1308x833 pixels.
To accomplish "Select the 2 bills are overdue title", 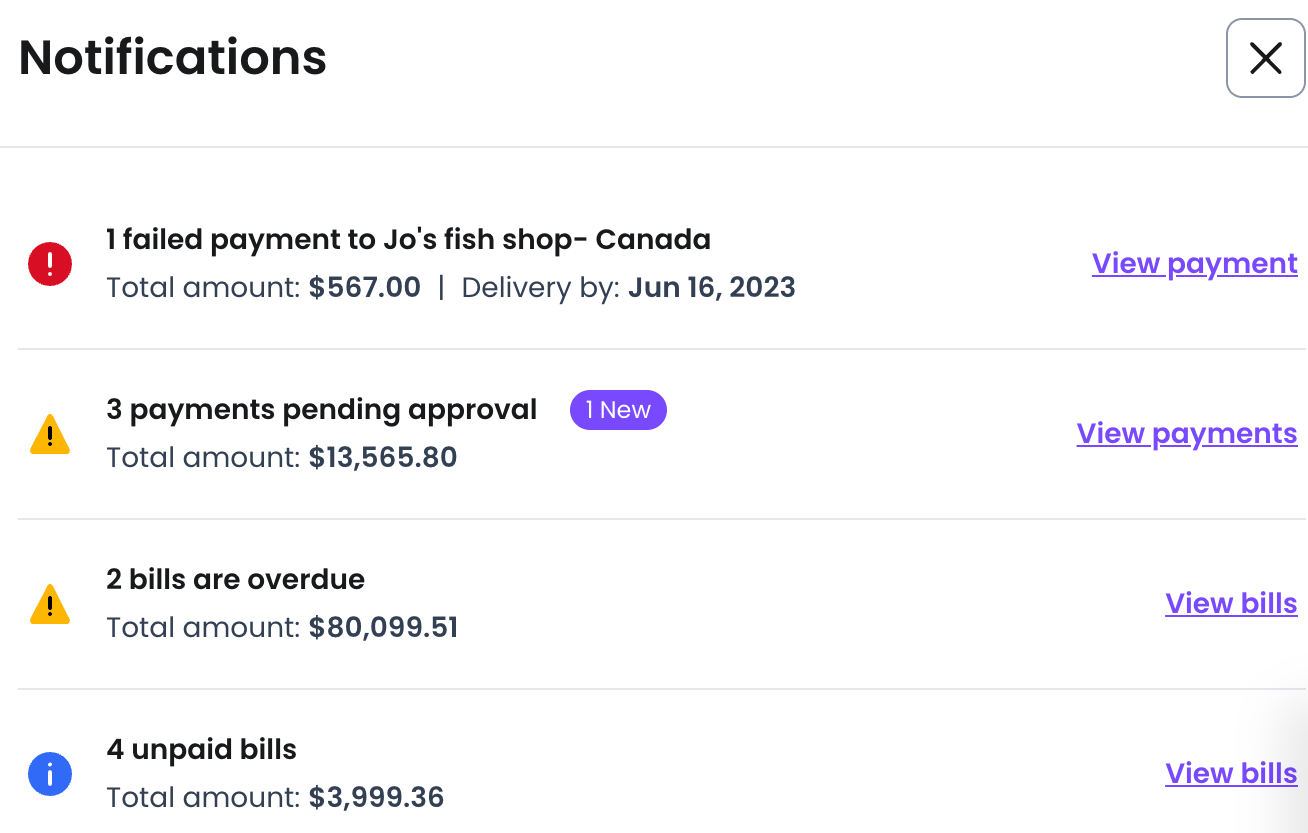I will [235, 580].
